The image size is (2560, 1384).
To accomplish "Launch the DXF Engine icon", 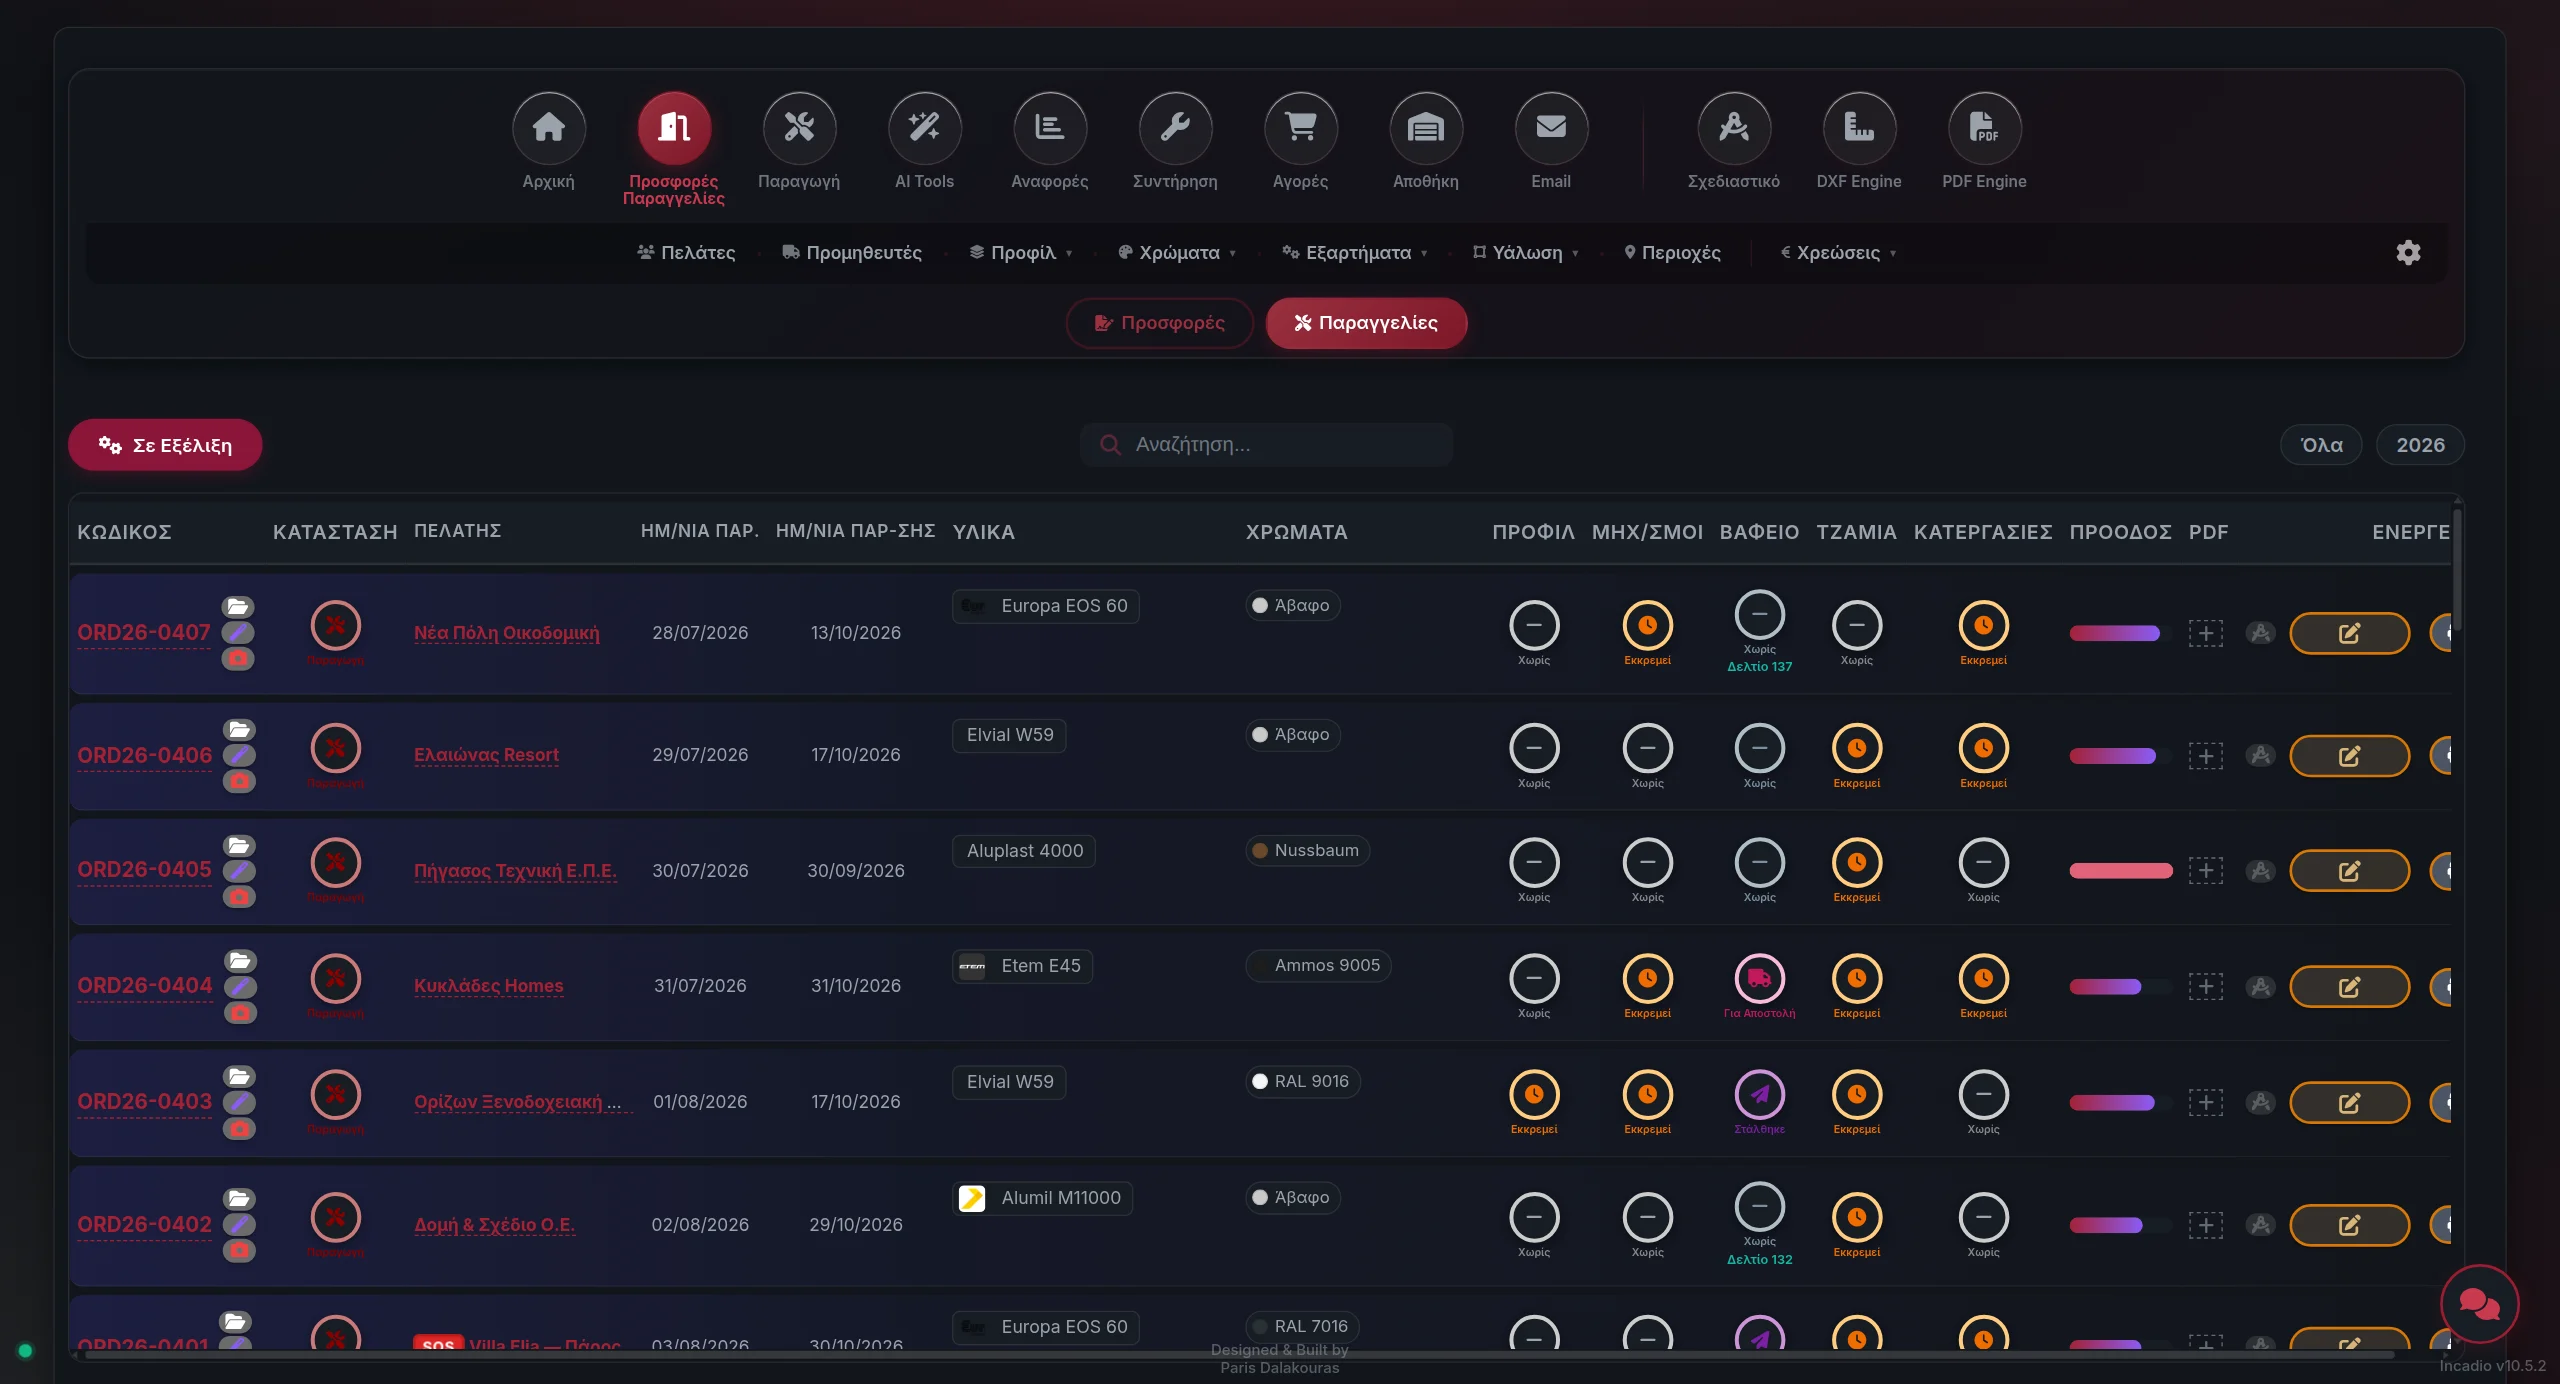I will pyautogui.click(x=1859, y=128).
